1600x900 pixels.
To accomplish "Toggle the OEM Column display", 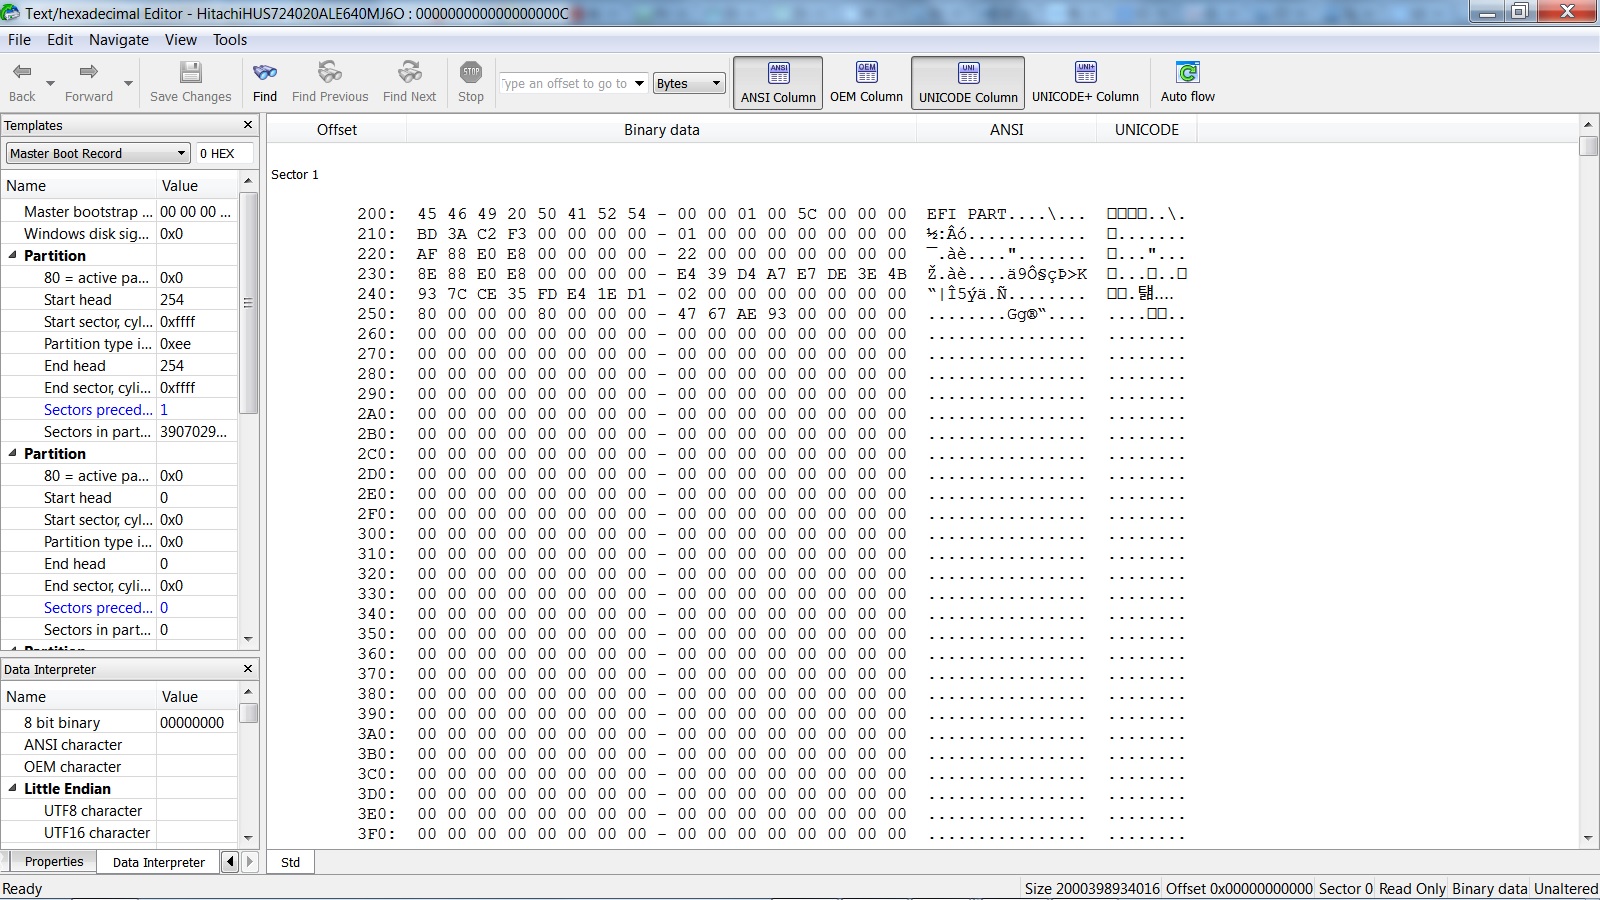I will [x=866, y=83].
